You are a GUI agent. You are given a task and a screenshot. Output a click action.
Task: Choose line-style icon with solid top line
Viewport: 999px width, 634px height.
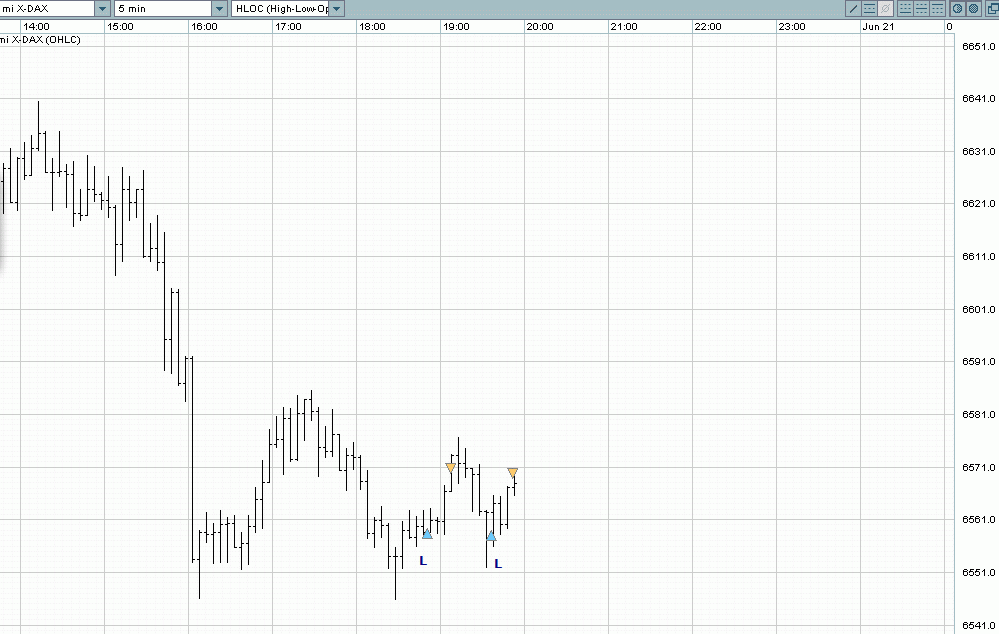tap(938, 8)
